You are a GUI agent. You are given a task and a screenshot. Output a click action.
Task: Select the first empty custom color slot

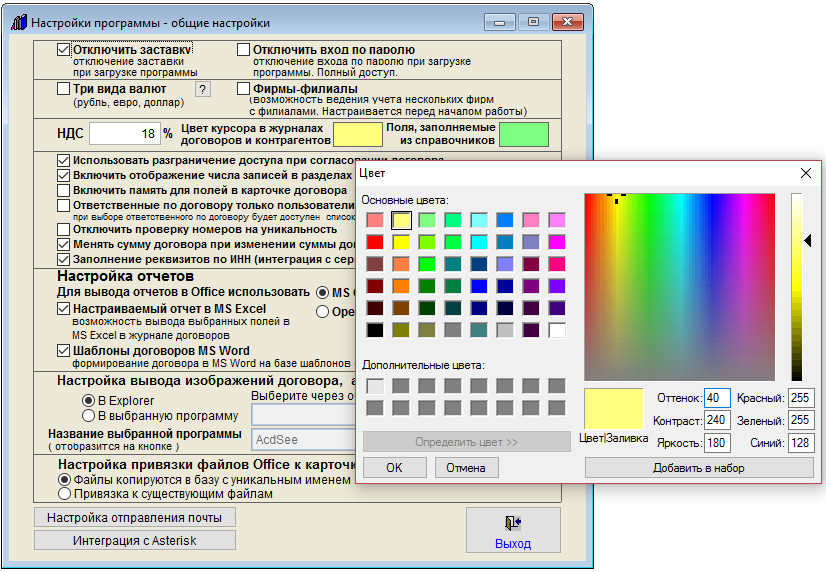coord(375,386)
